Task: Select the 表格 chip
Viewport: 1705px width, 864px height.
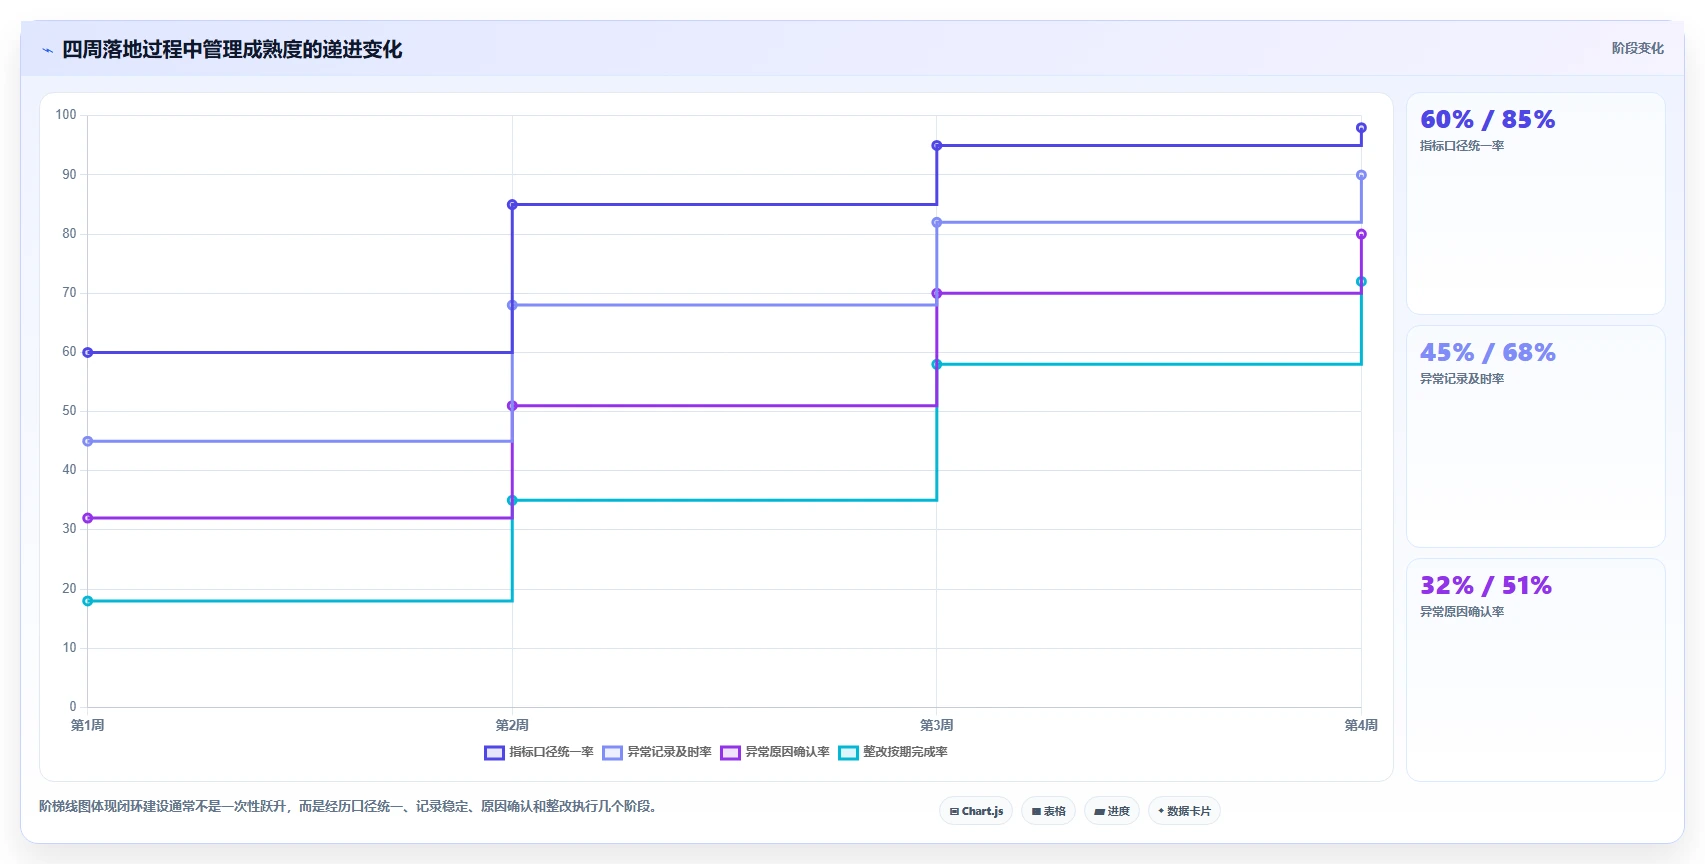Action: pyautogui.click(x=1048, y=811)
